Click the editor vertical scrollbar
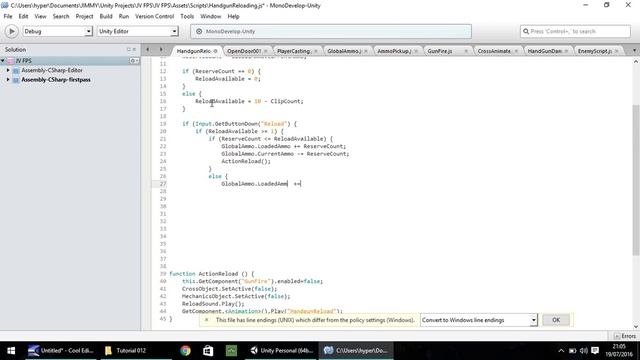 (x=636, y=180)
